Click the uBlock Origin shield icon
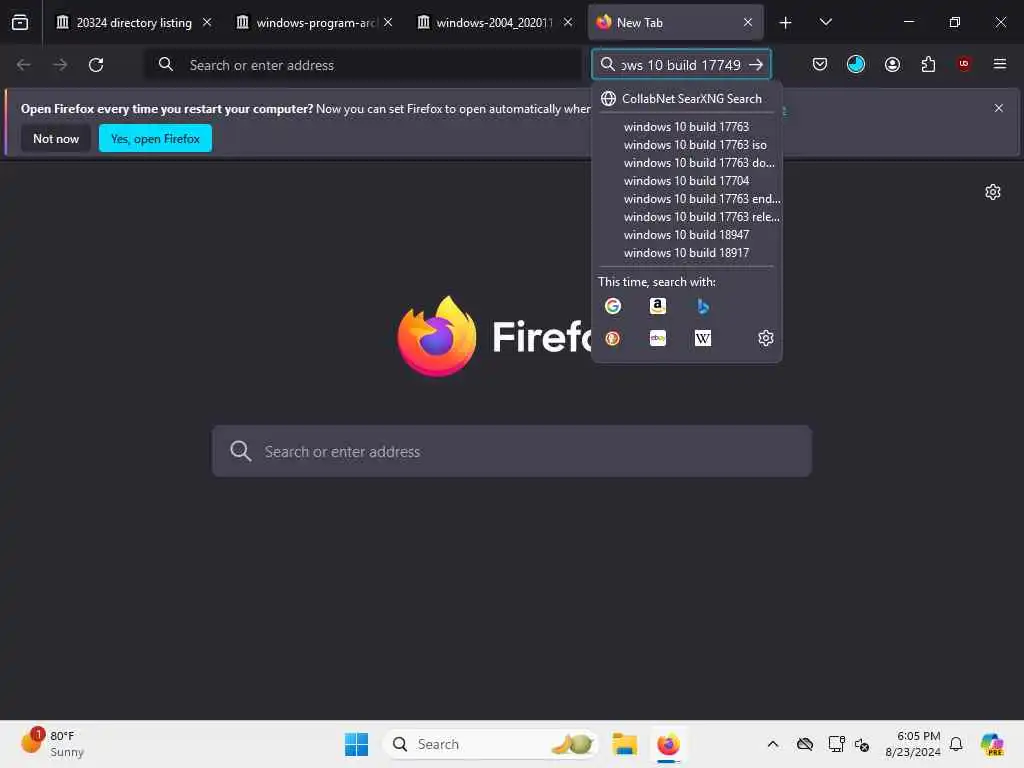Viewport: 1024px width, 768px height. [964, 64]
